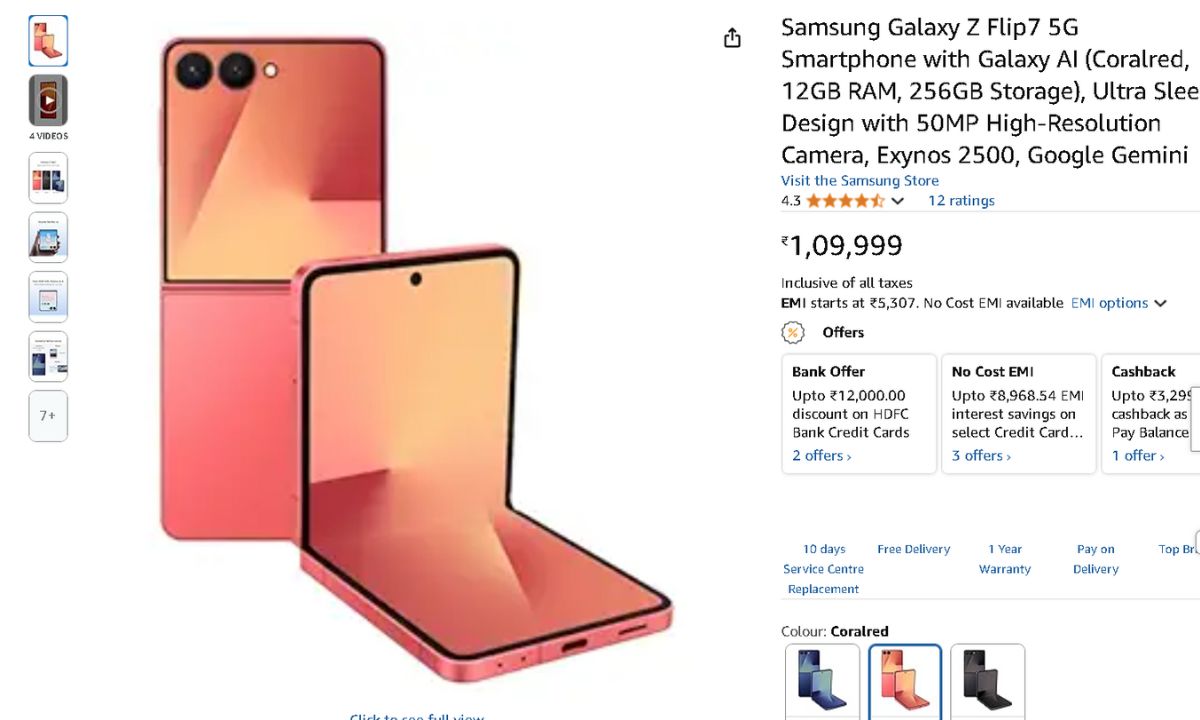This screenshot has width=1200, height=720.
Task: Open 3 offers under No Cost EMI
Action: click(x=981, y=456)
